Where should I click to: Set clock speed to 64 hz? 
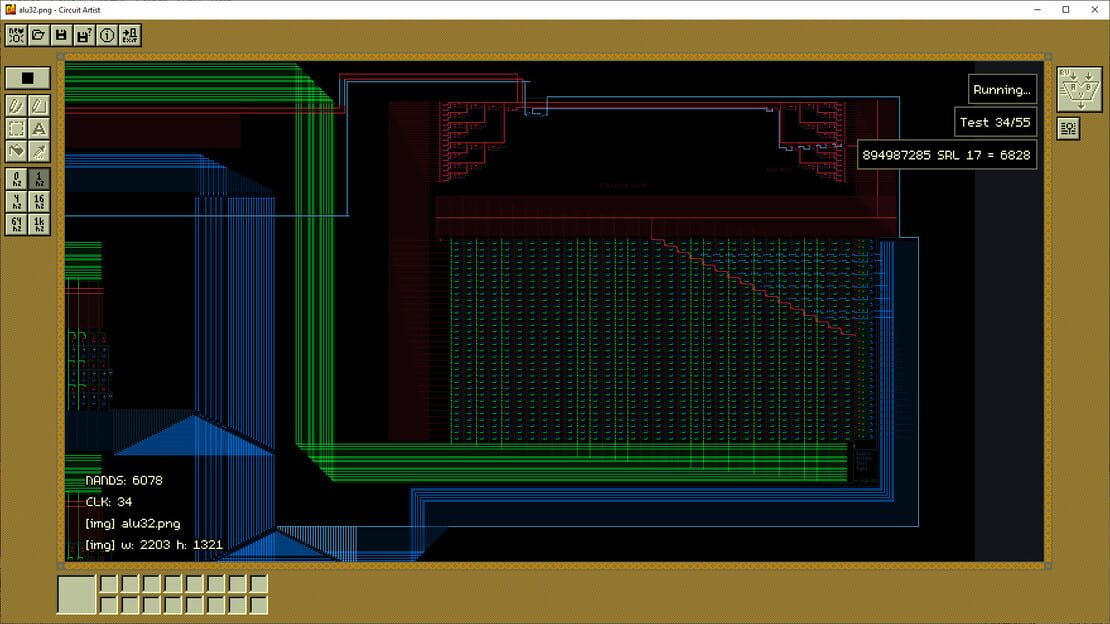pyautogui.click(x=16, y=225)
